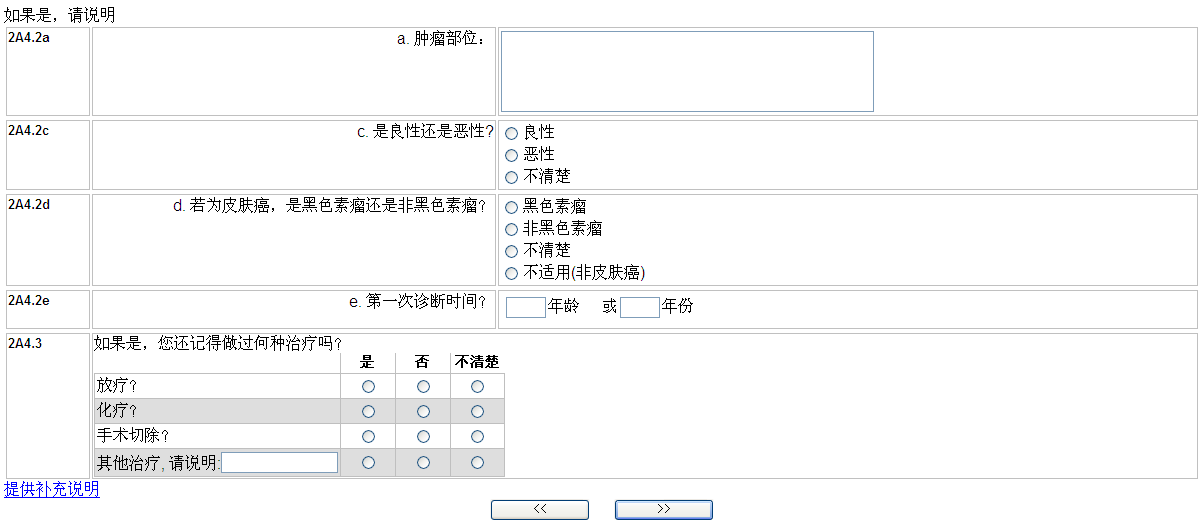Click the 年龄 diagnosis age field

(x=525, y=307)
